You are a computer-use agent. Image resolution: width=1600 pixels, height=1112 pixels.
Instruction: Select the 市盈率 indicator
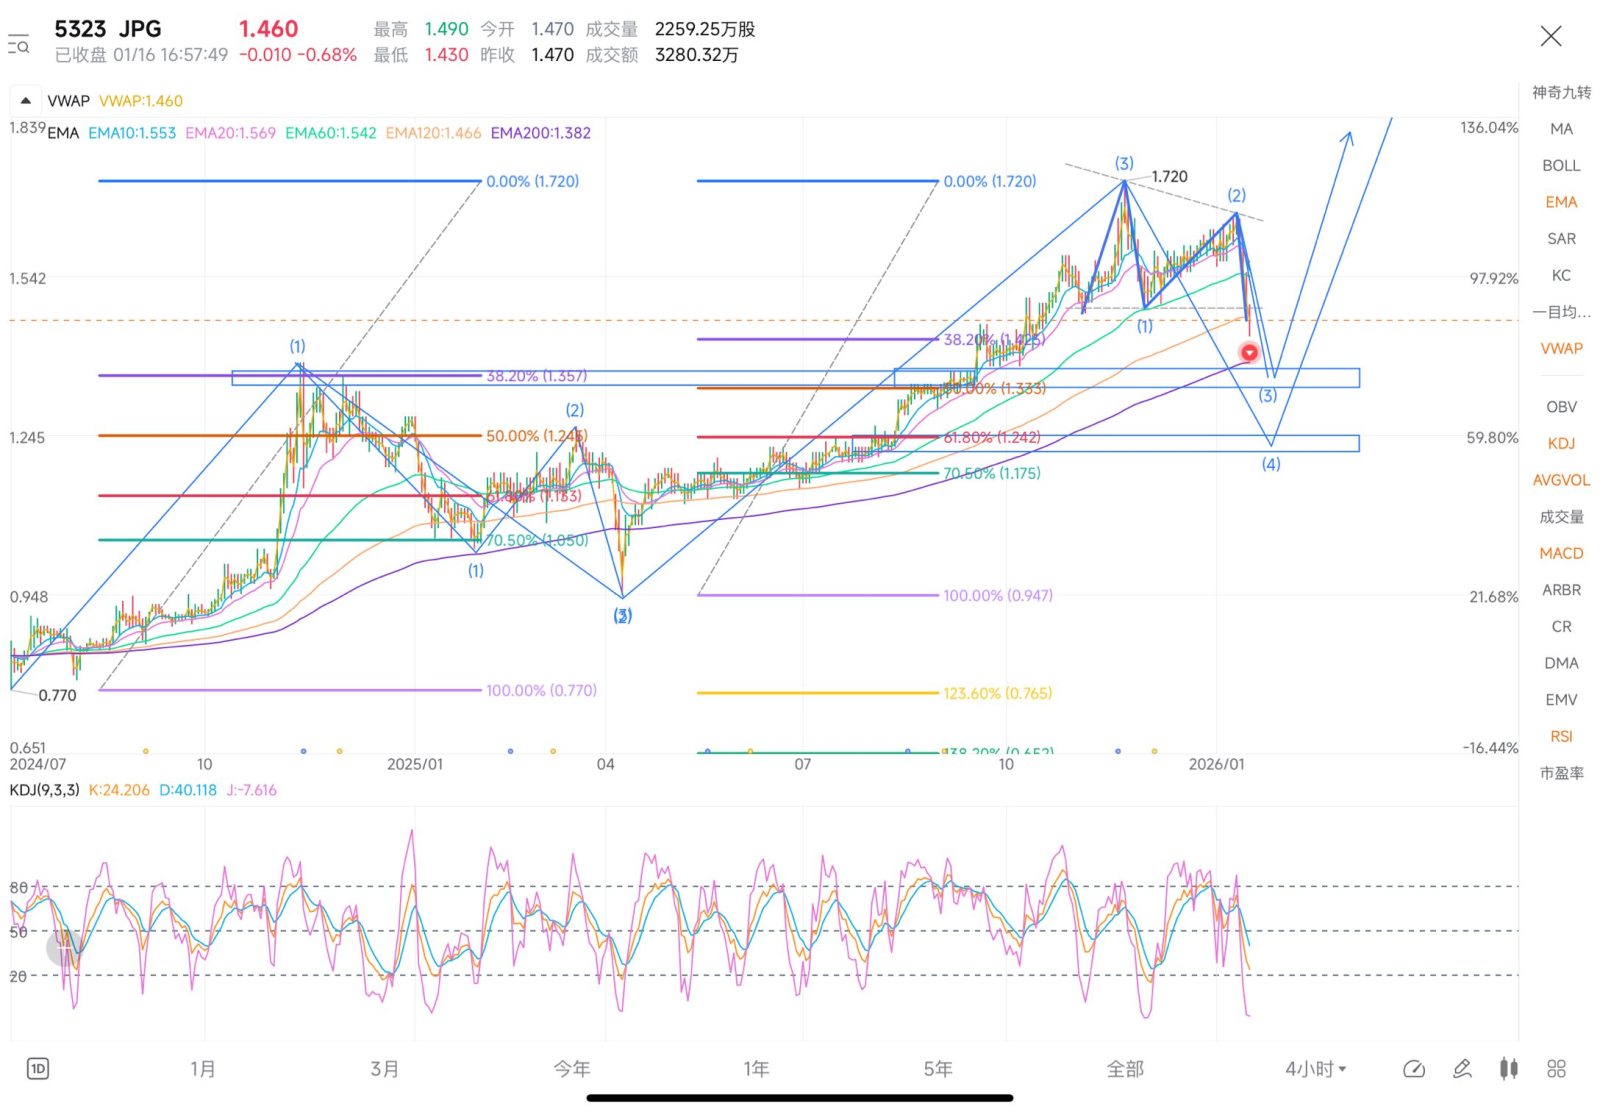click(1561, 772)
